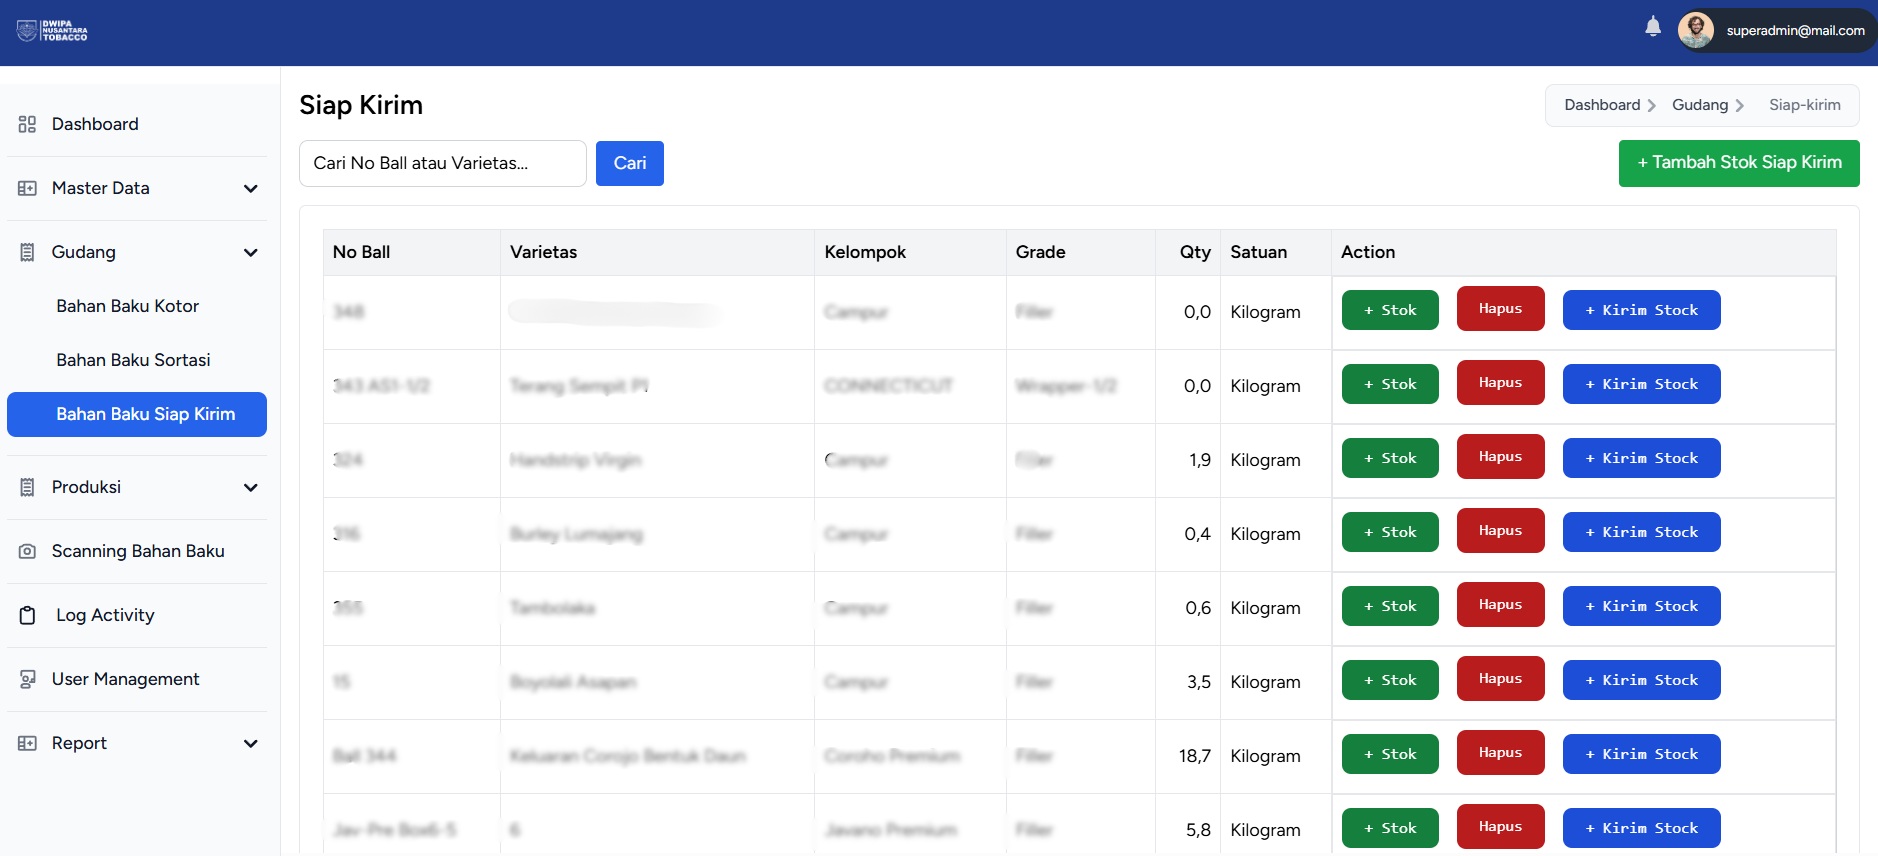Click the Dashboard grid icon in sidebar
The height and width of the screenshot is (856, 1878).
tap(27, 124)
